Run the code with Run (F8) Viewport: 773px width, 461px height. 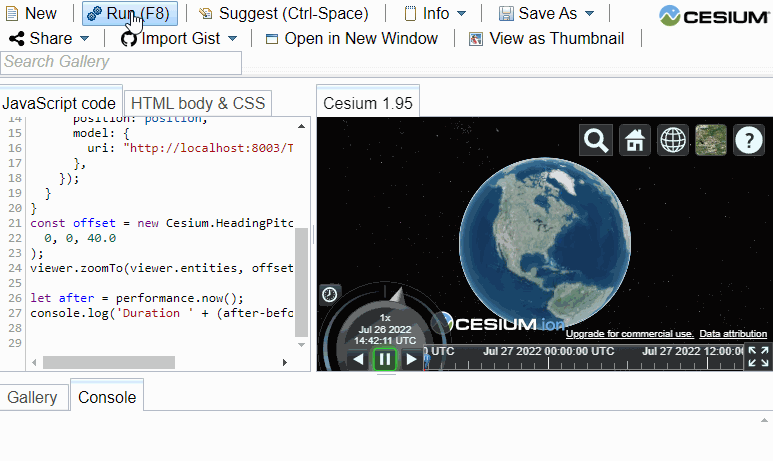(x=130, y=13)
